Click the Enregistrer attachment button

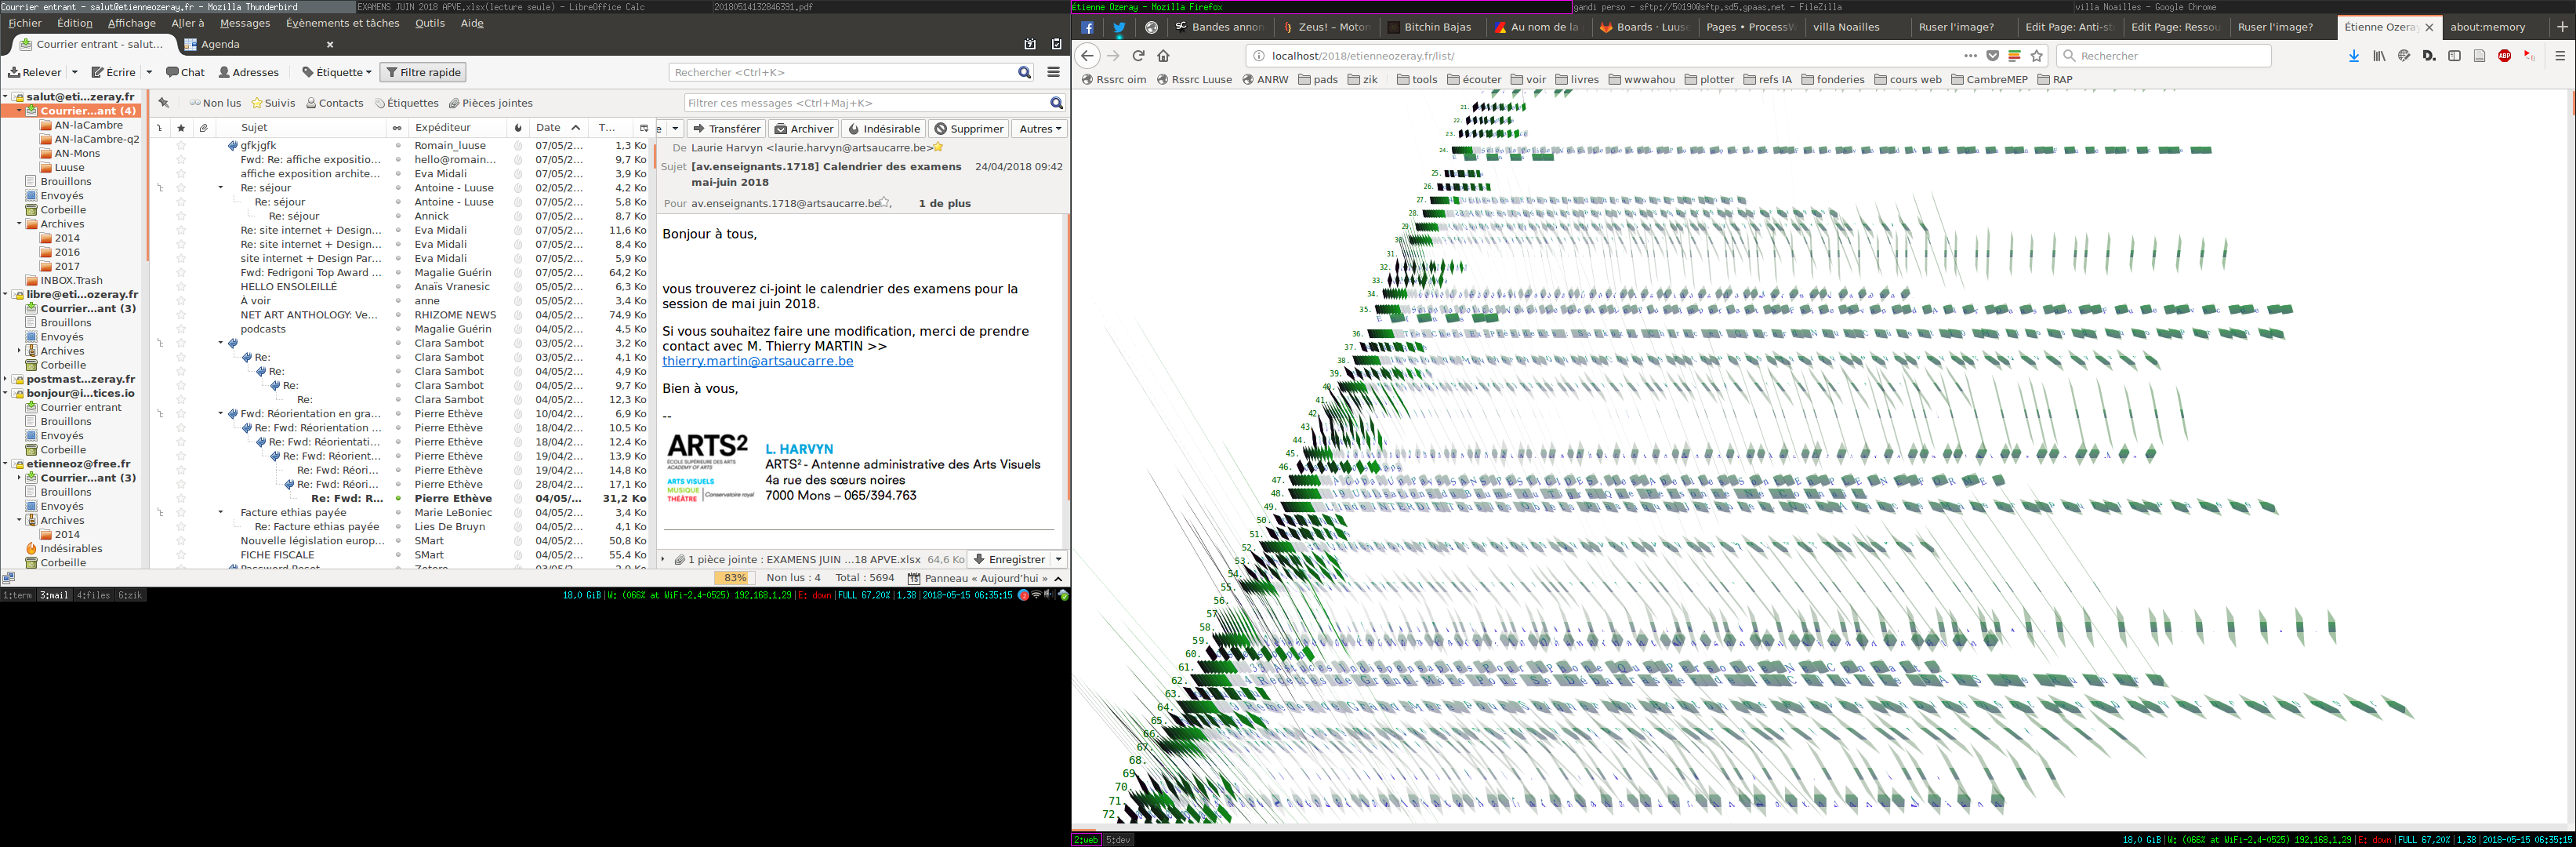[1009, 559]
